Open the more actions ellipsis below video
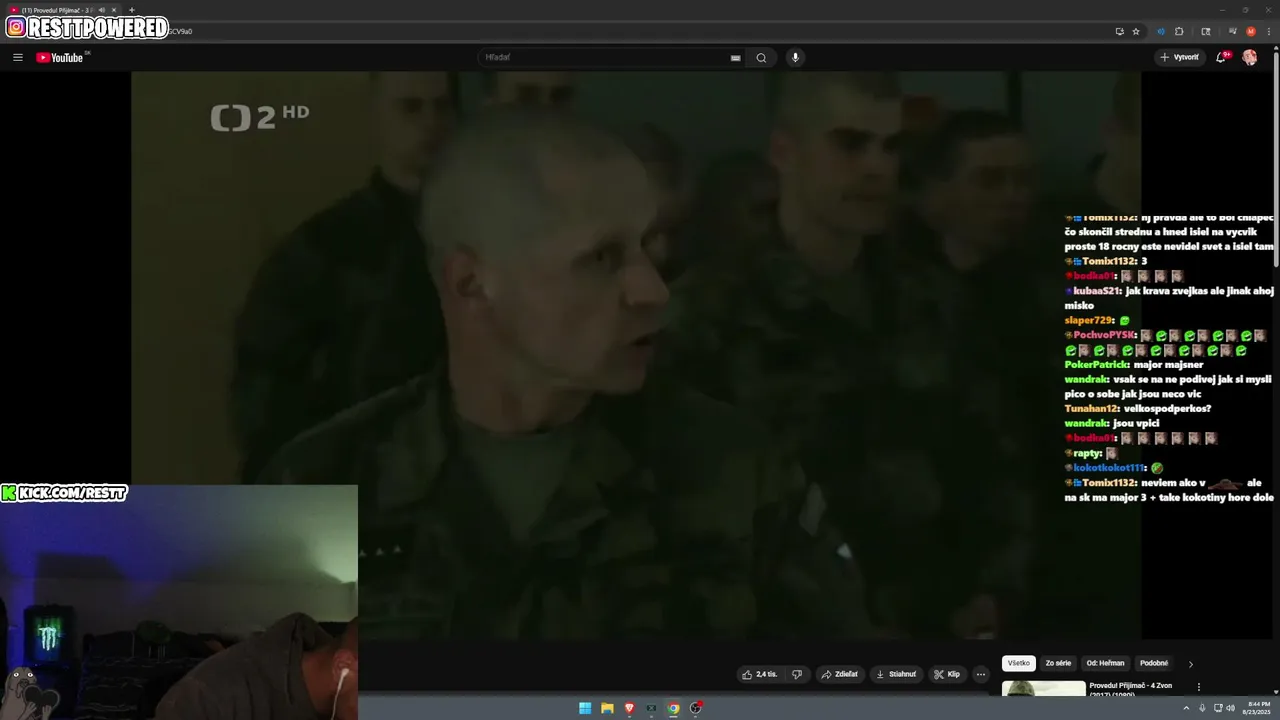Image resolution: width=1280 pixels, height=720 pixels. pos(981,674)
